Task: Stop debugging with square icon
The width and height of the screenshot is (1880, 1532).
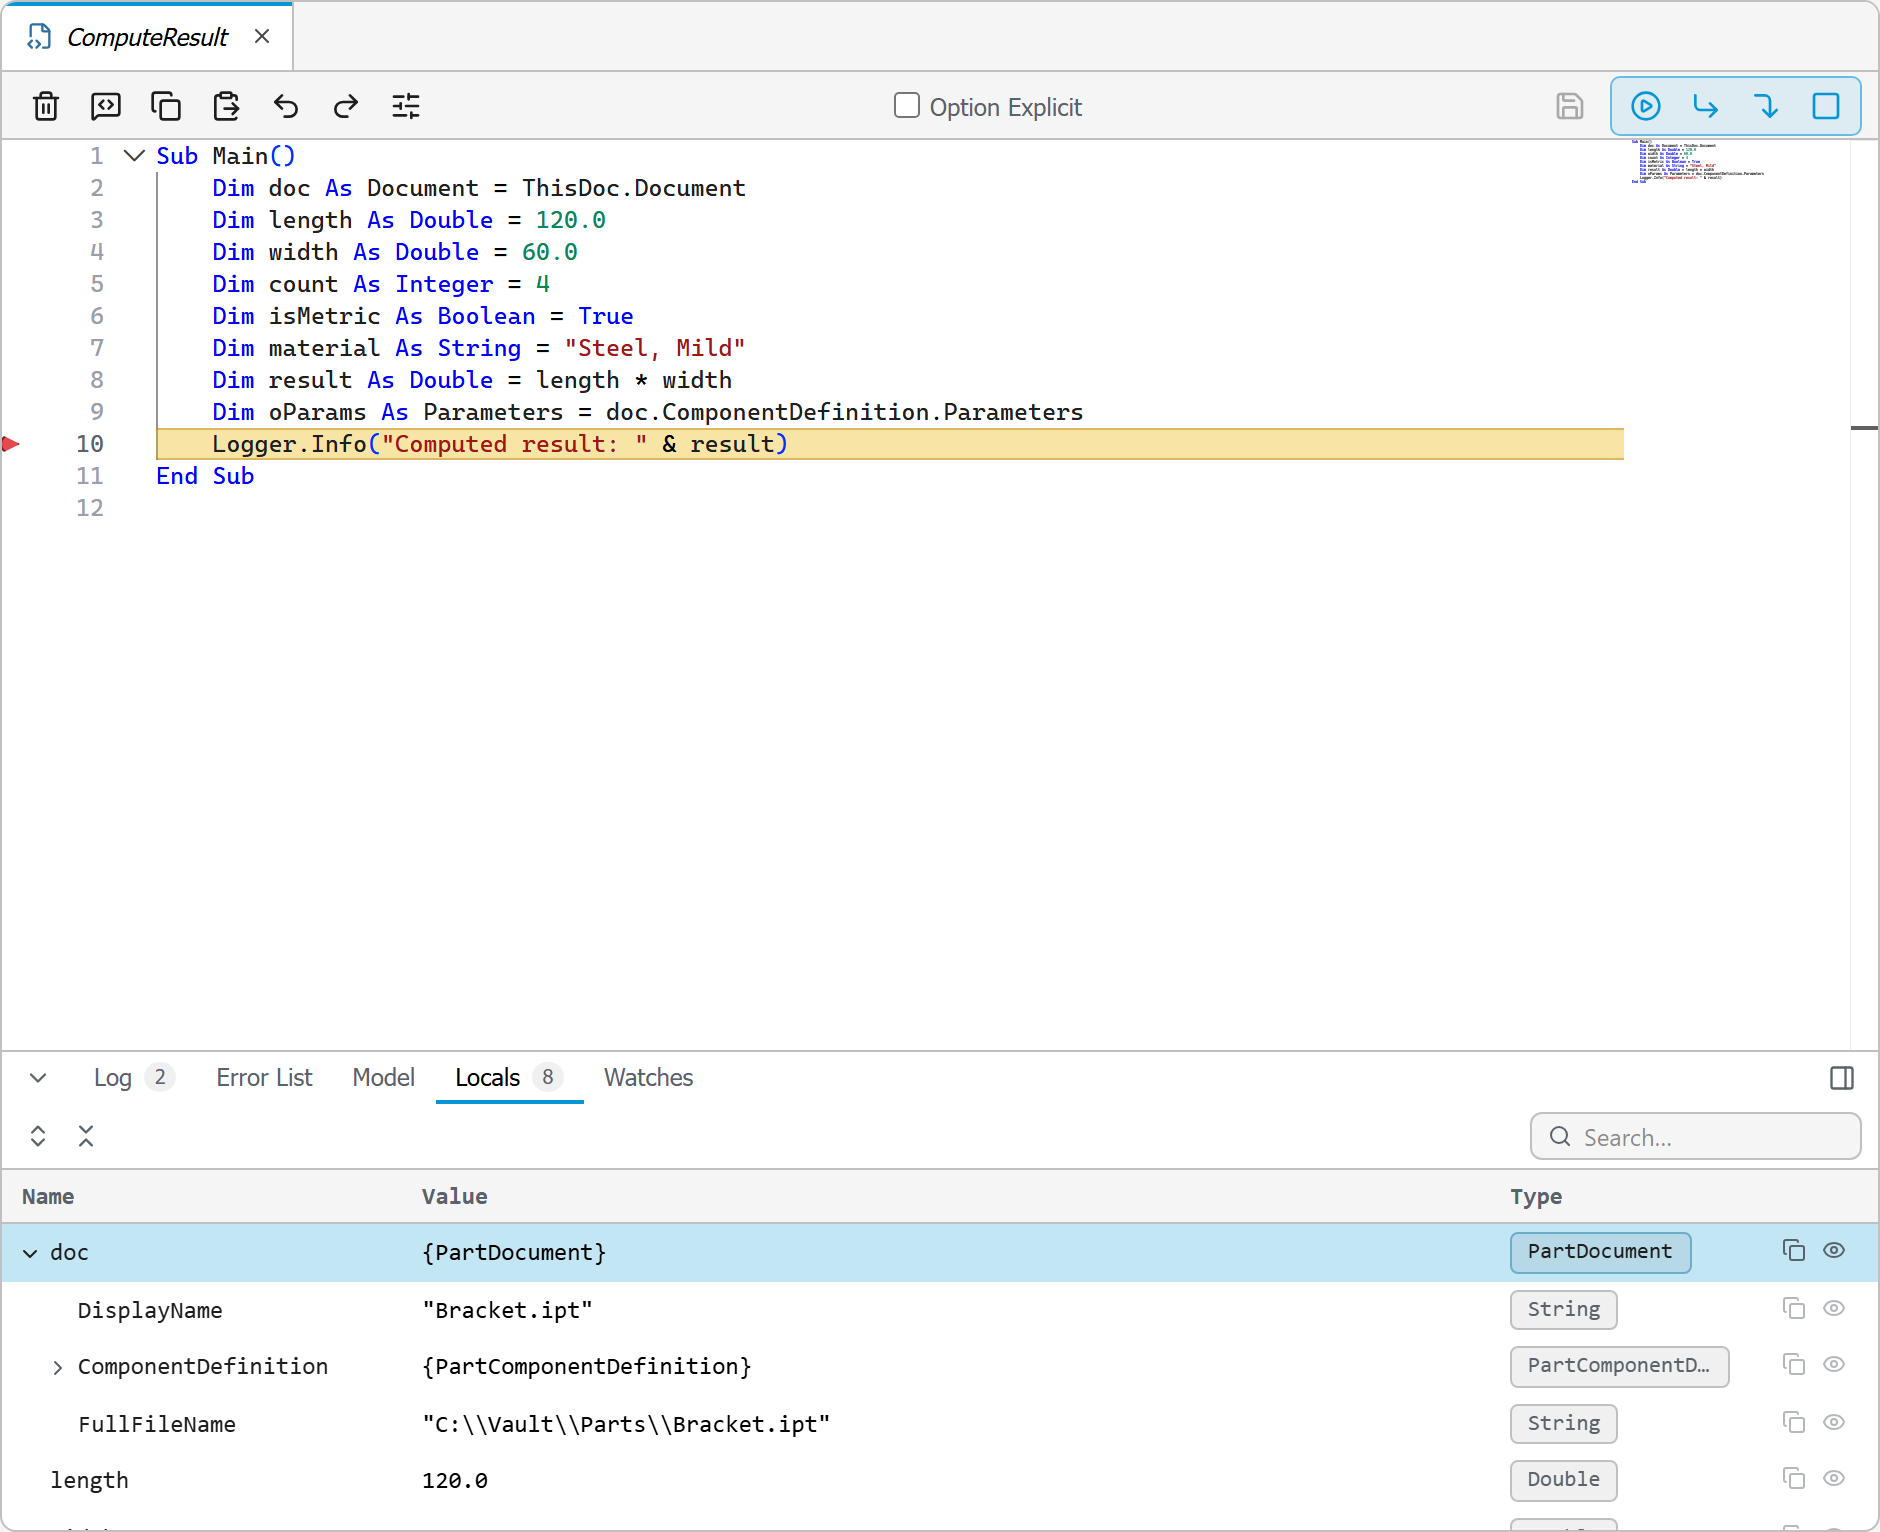Action: (1826, 106)
